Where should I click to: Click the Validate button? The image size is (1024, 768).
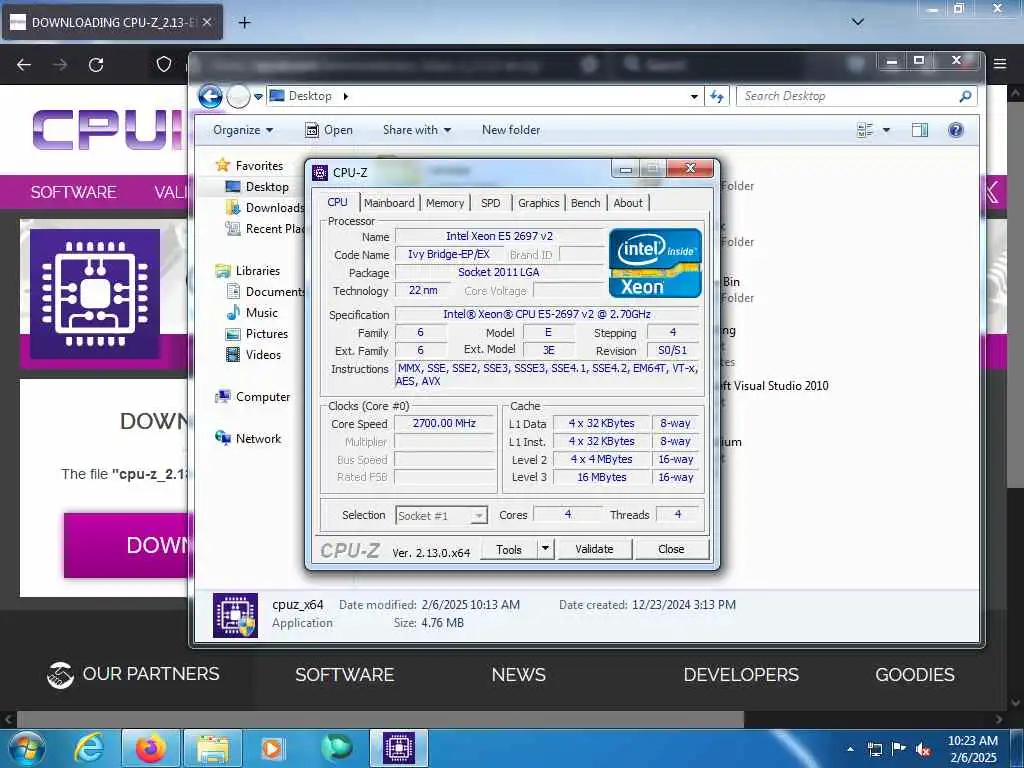[x=594, y=549]
